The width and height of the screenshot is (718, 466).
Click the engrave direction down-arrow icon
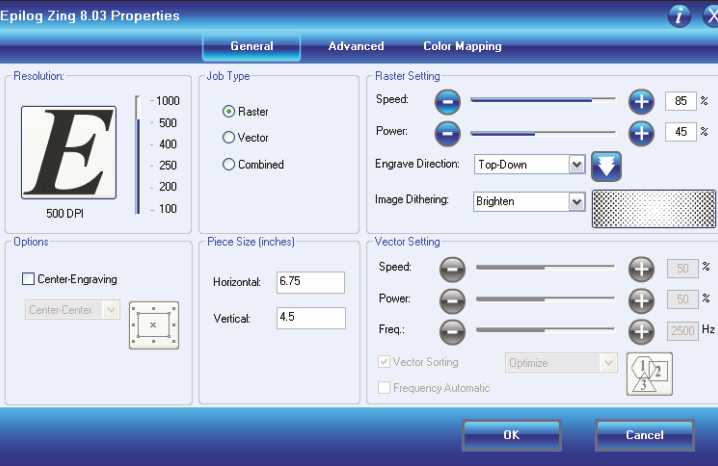tap(606, 166)
